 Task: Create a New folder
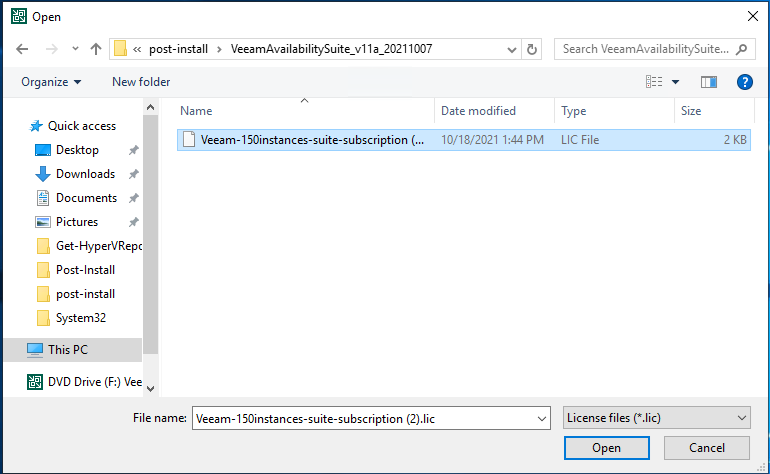(x=141, y=82)
